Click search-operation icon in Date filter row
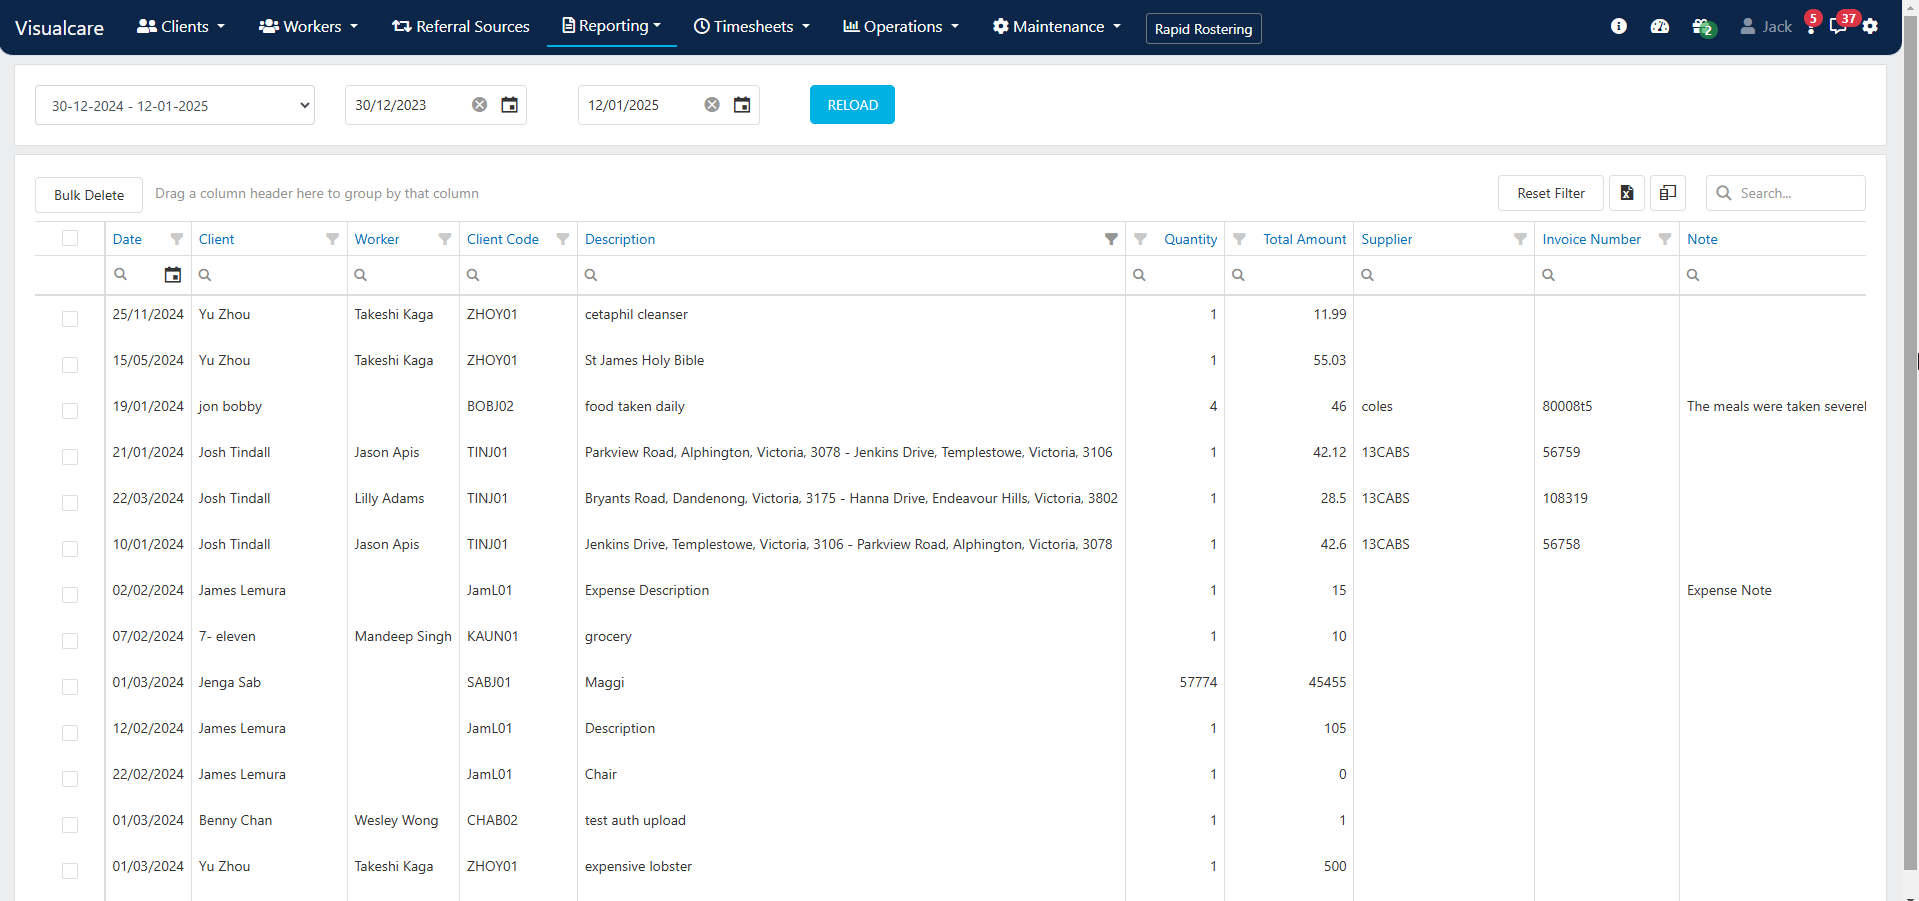Viewport: 1919px width, 901px height. point(121,275)
